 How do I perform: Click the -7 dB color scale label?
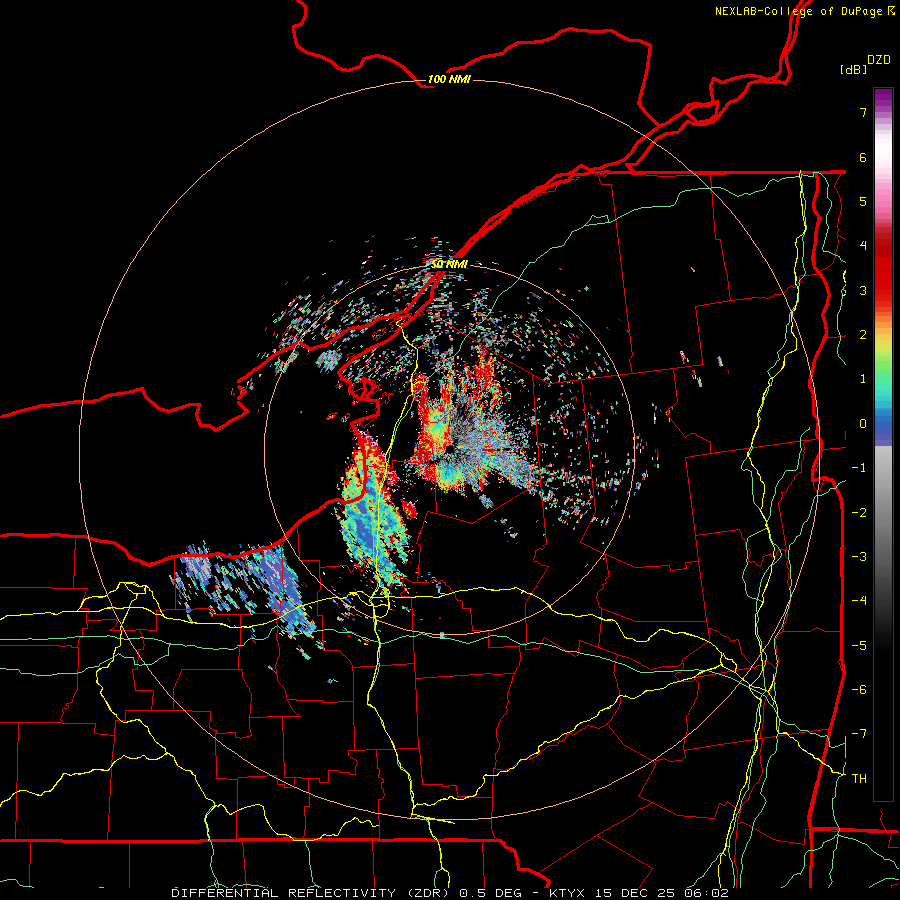click(x=859, y=734)
